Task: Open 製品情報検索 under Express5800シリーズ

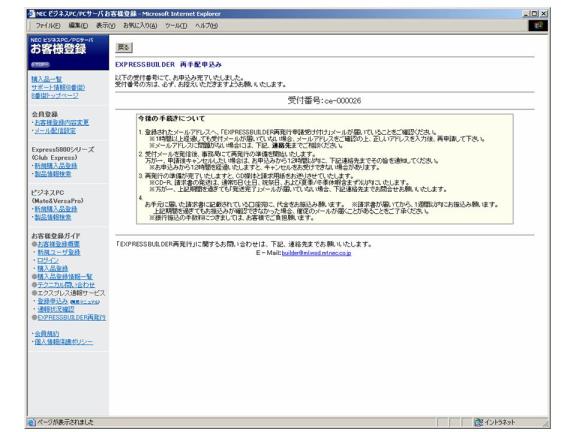Action: (x=53, y=174)
